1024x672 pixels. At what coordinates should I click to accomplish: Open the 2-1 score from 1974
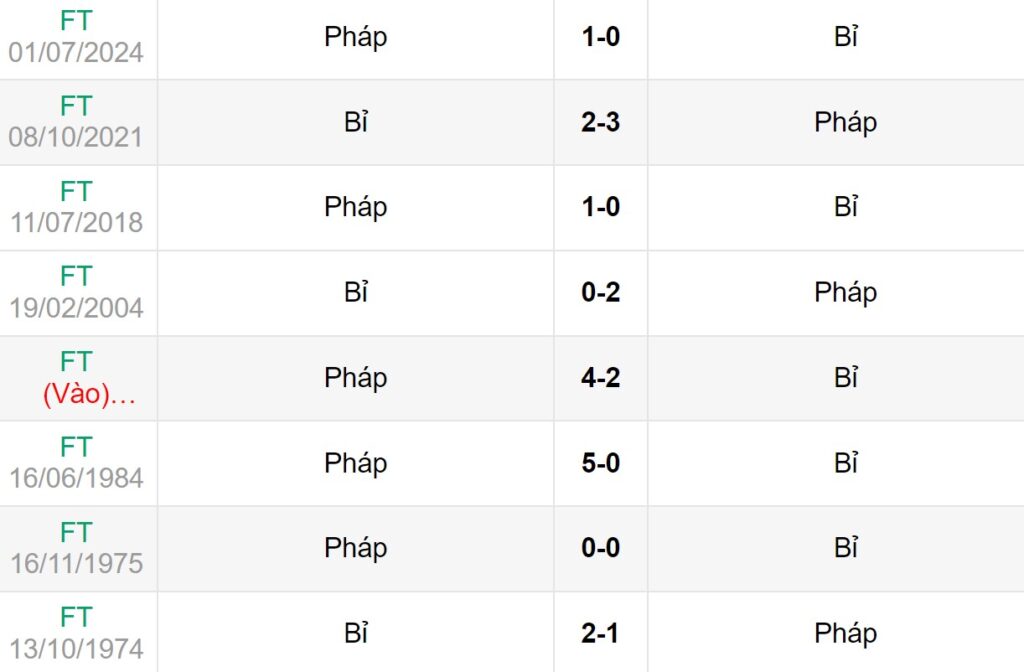(x=600, y=633)
